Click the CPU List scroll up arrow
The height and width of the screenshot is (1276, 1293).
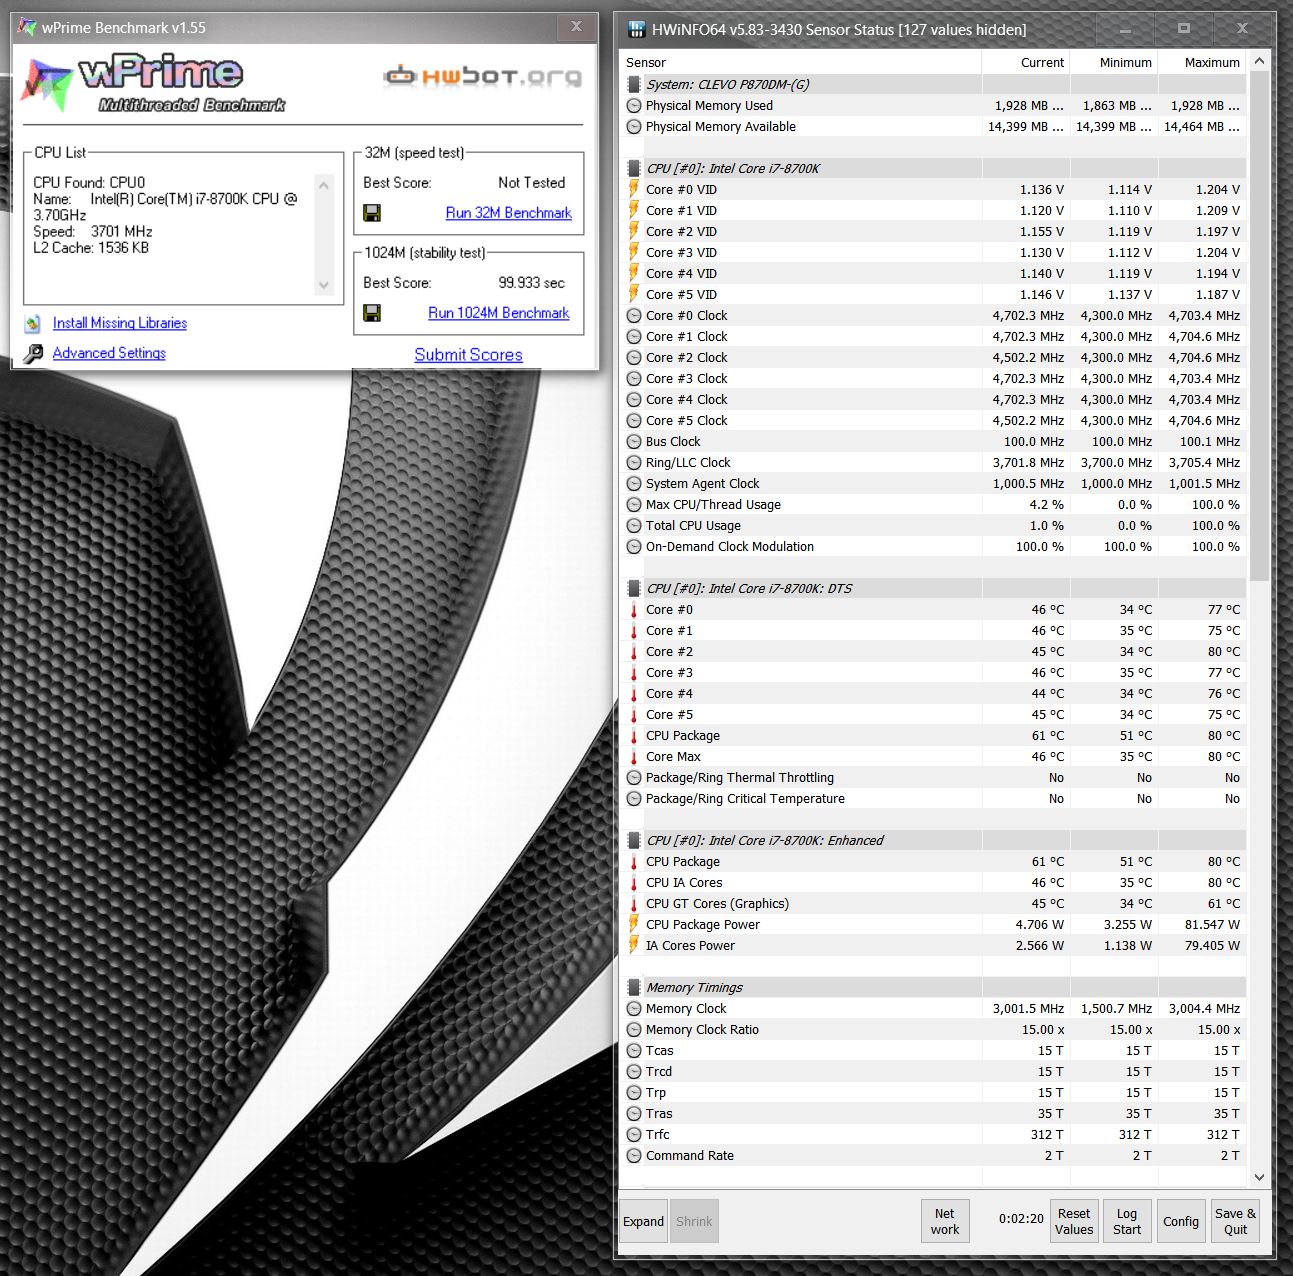[x=323, y=185]
